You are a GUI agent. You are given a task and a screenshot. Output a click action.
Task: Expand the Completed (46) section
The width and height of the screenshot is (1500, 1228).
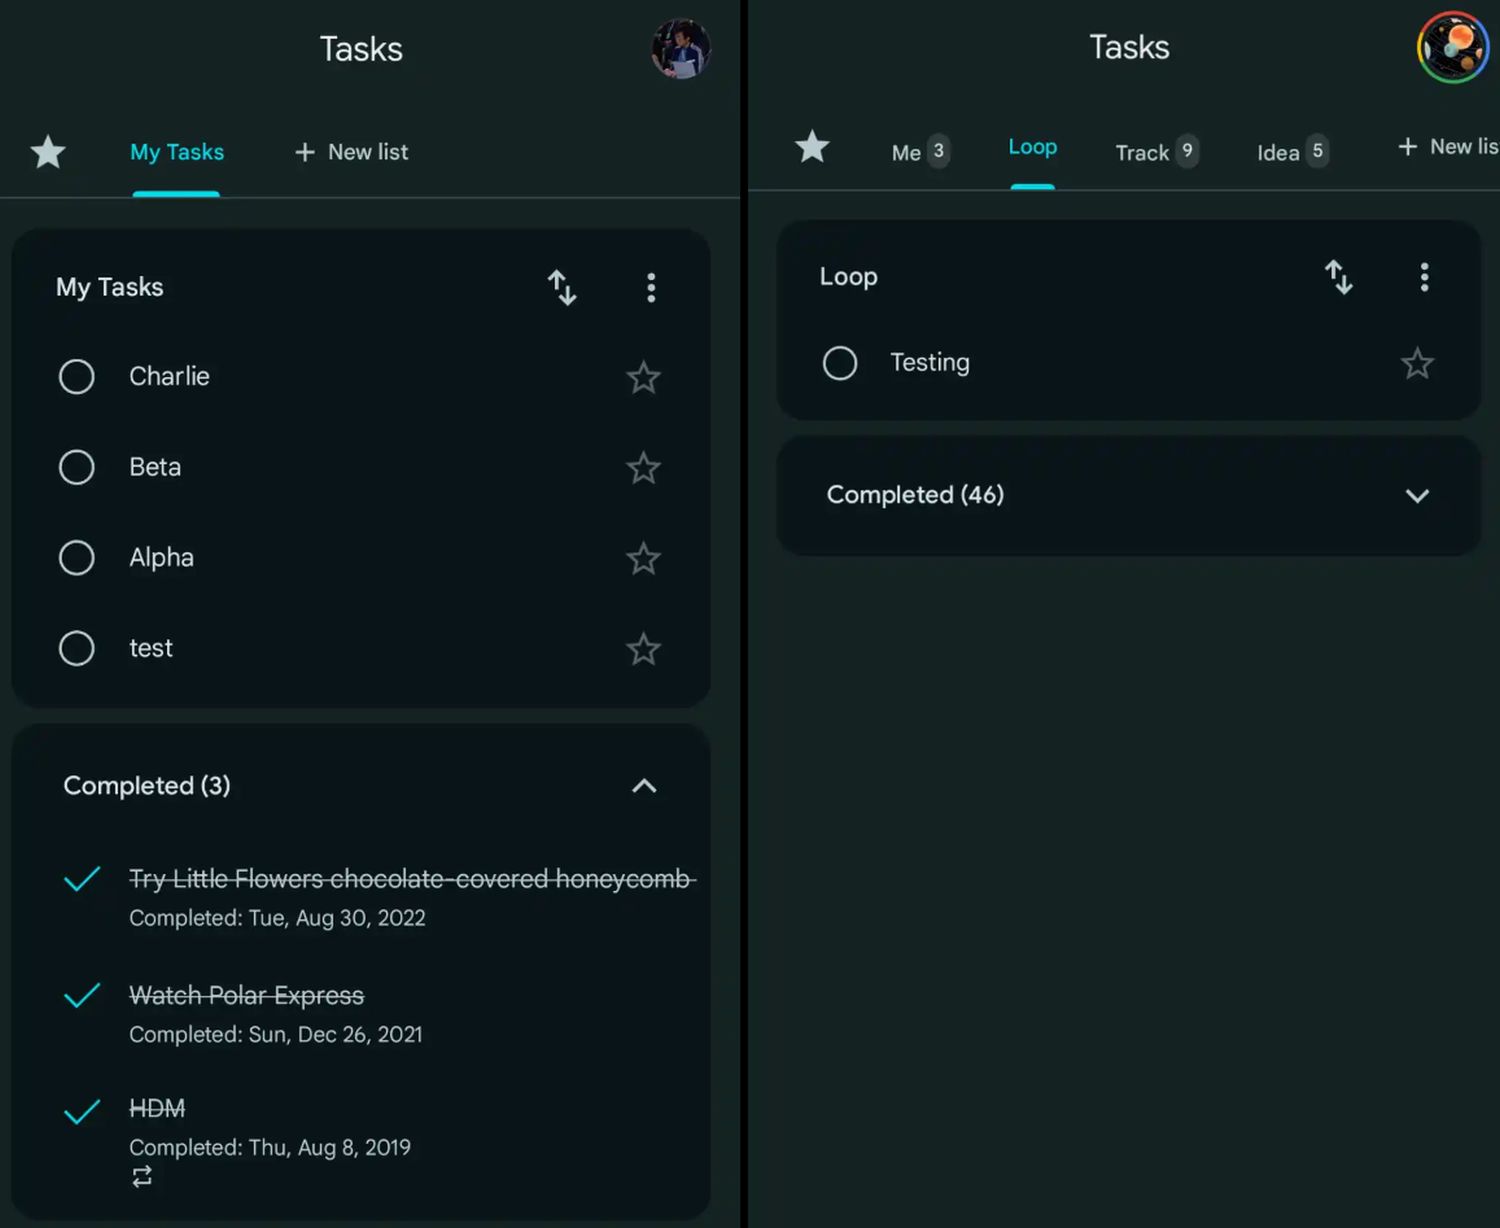1416,496
